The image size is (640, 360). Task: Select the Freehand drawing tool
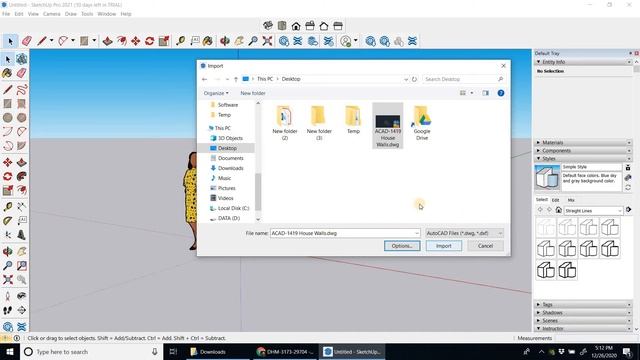pos(22,89)
